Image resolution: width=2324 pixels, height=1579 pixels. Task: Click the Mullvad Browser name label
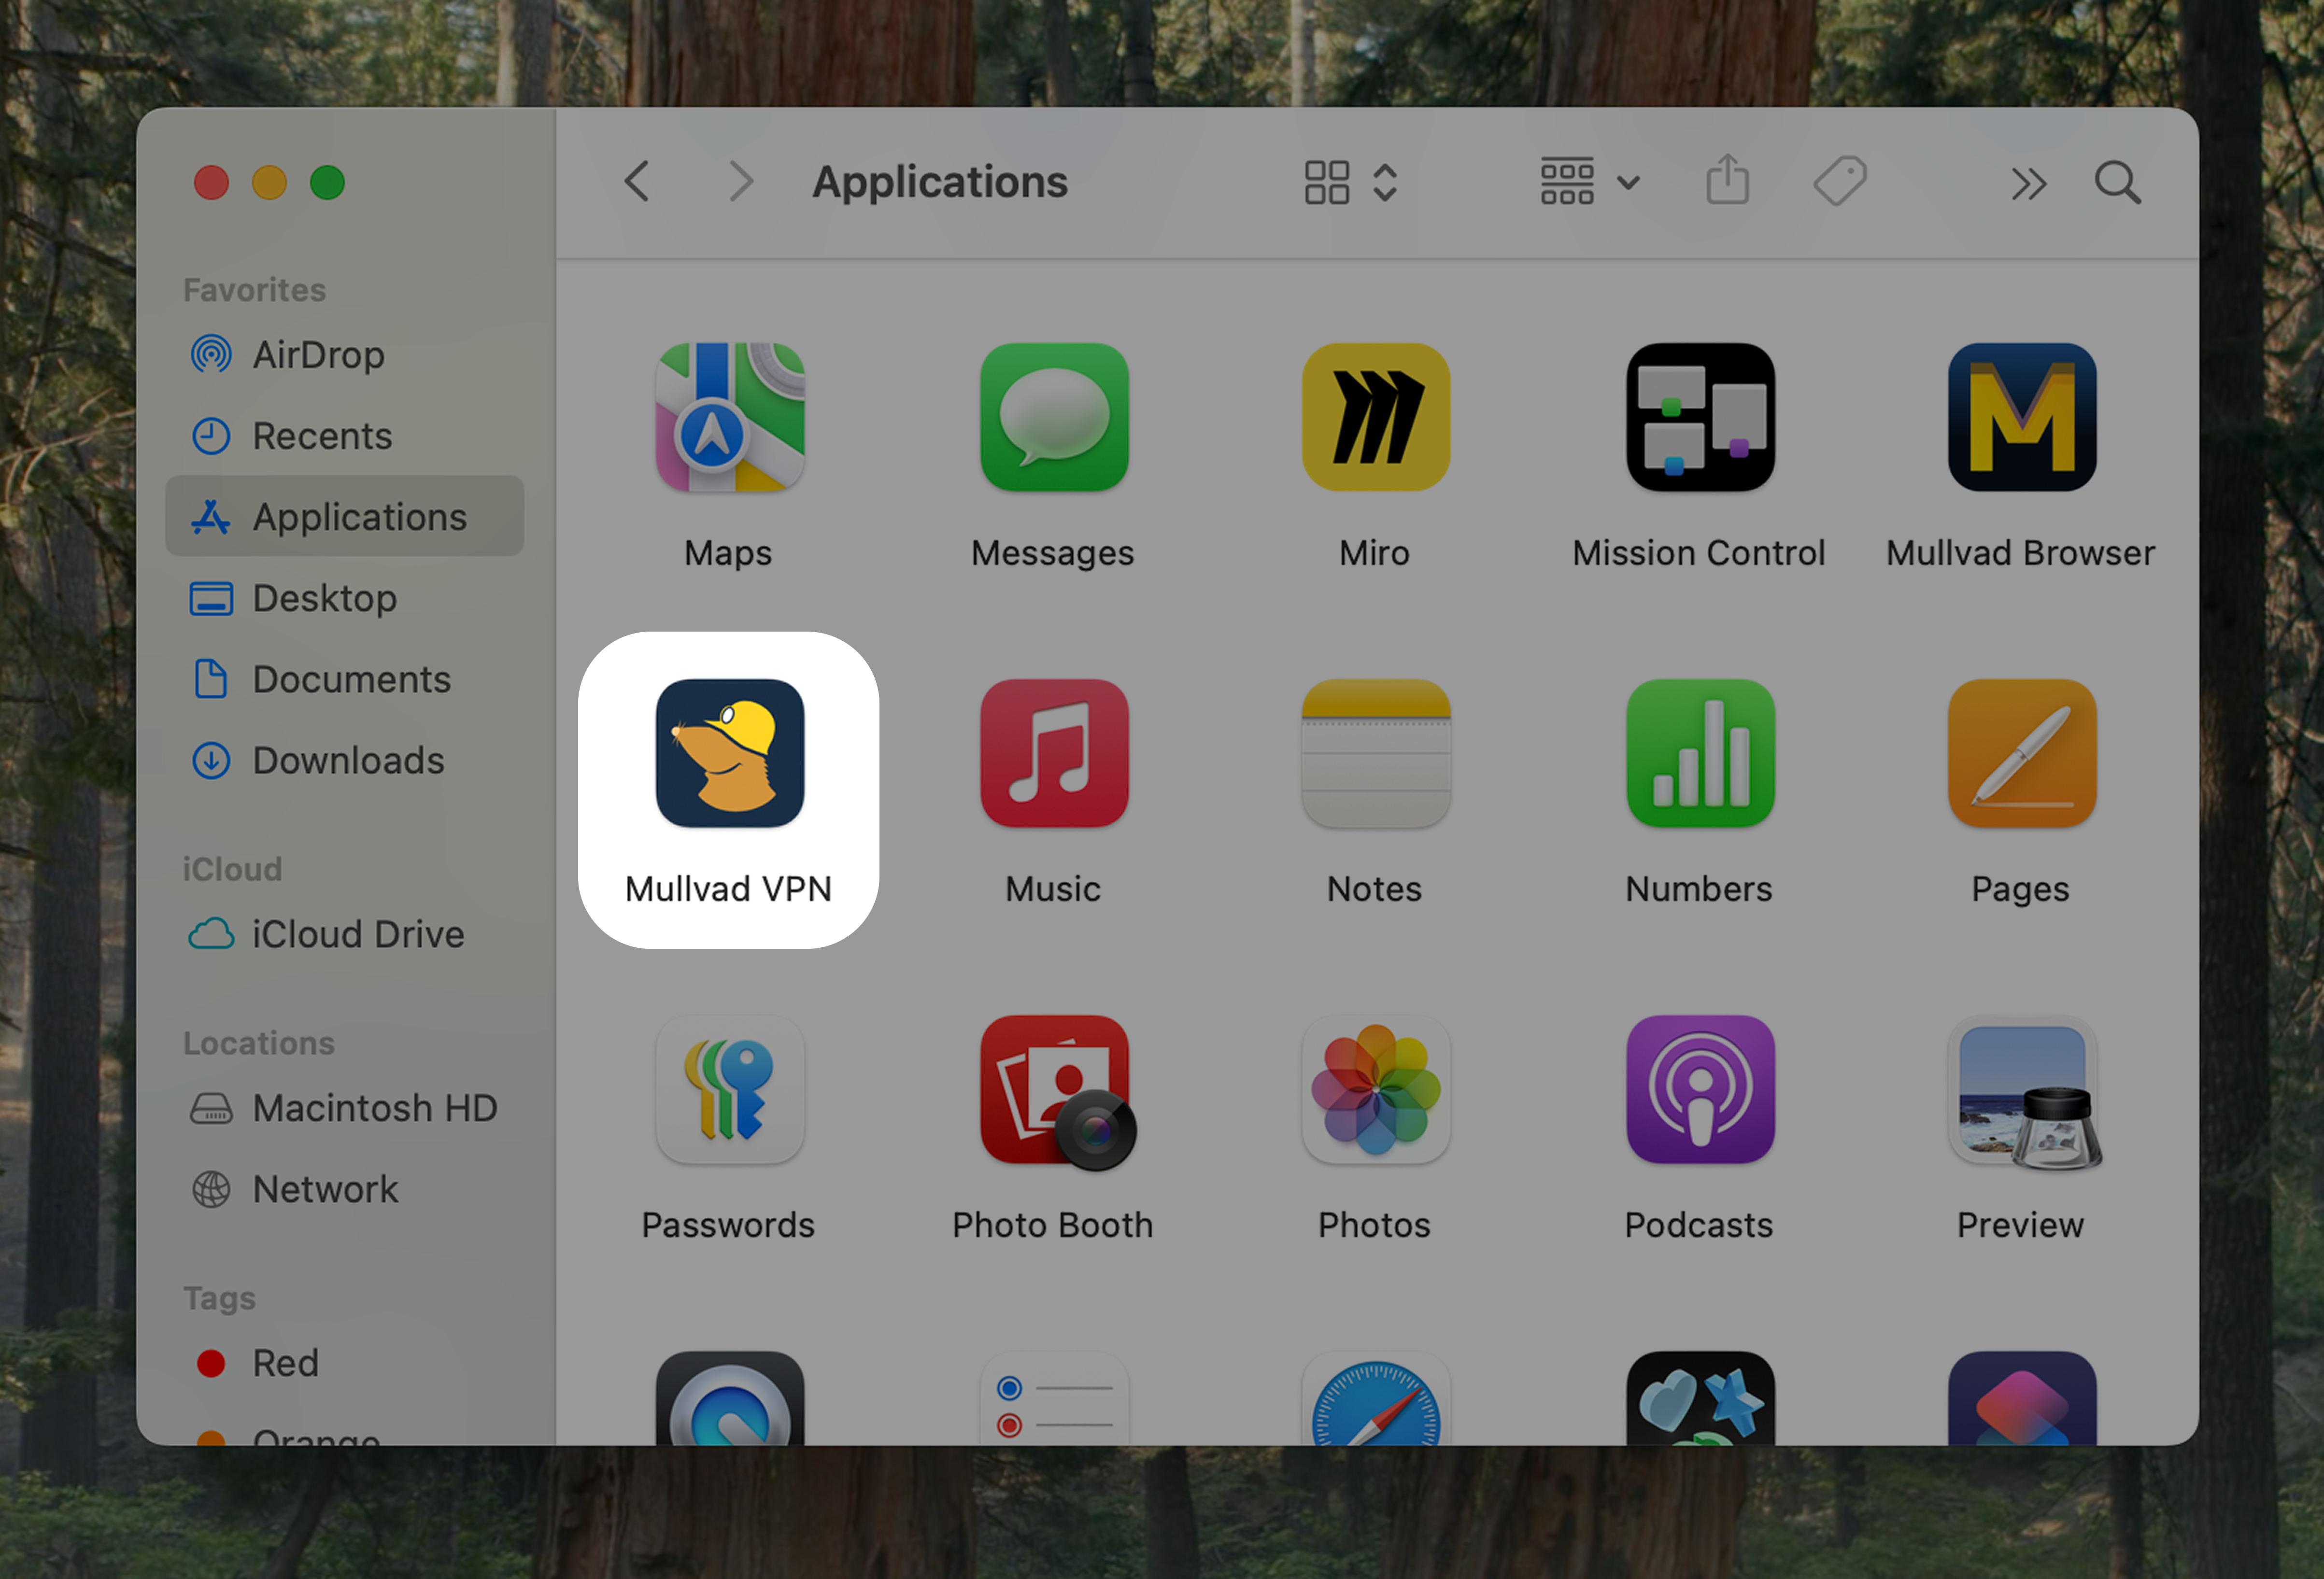[x=2020, y=553]
